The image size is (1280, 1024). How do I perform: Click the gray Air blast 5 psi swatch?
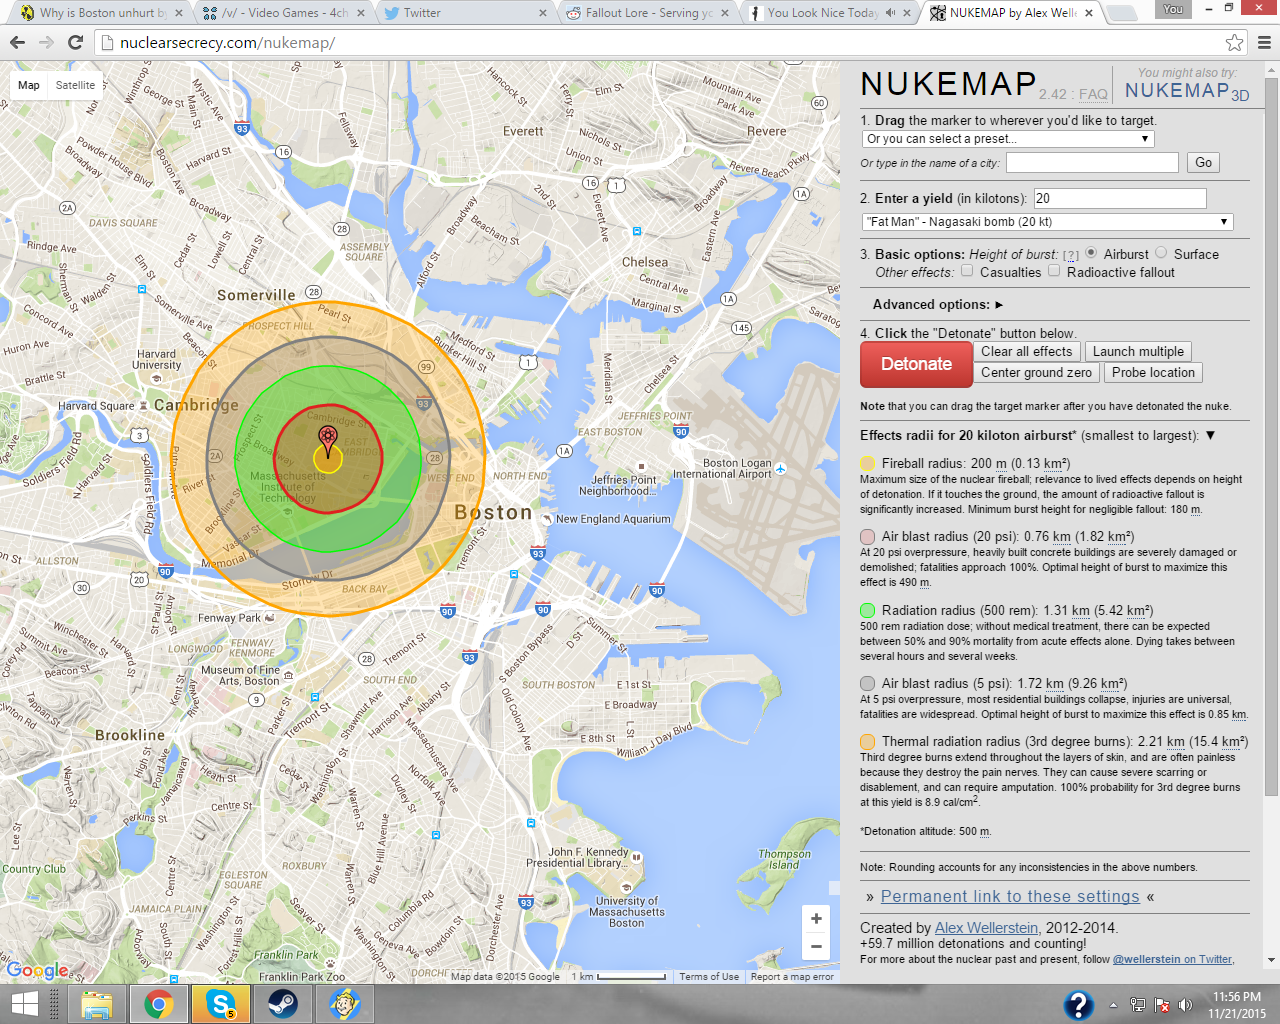coord(867,683)
